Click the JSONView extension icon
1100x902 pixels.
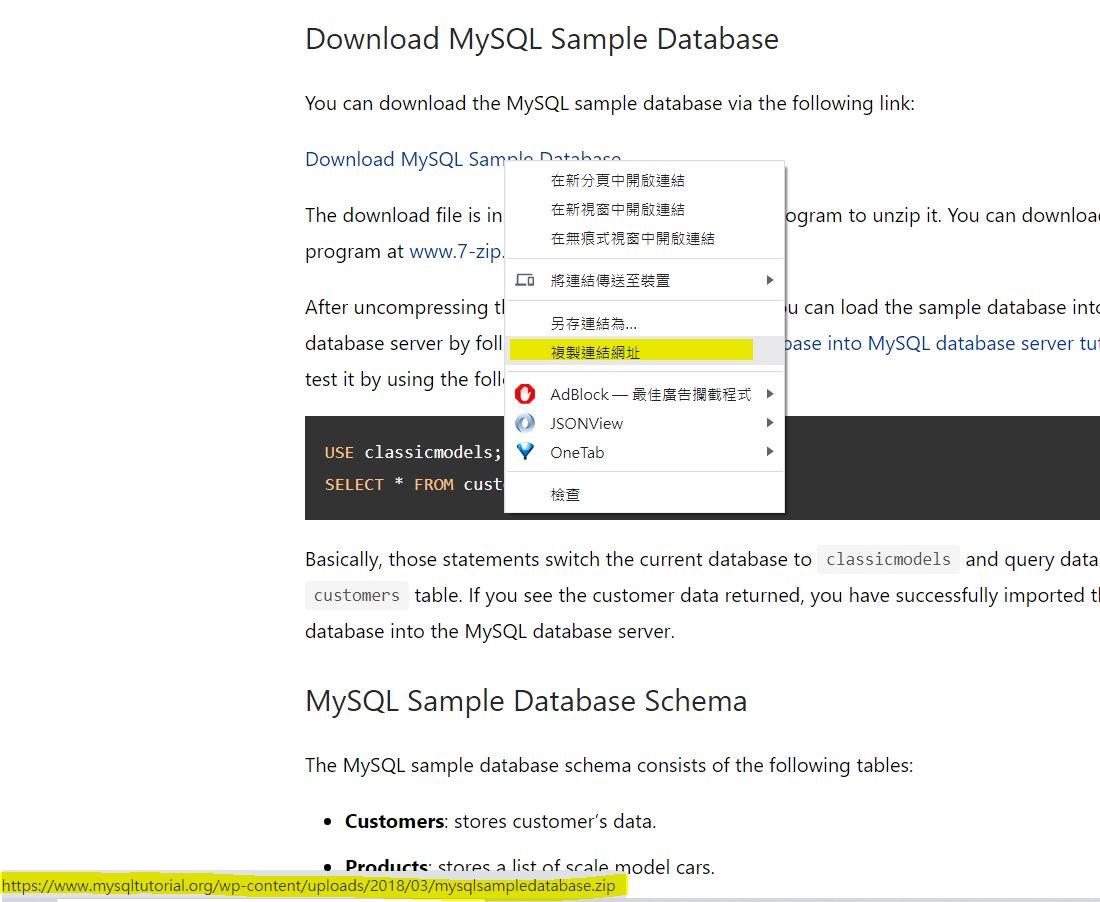coord(524,423)
